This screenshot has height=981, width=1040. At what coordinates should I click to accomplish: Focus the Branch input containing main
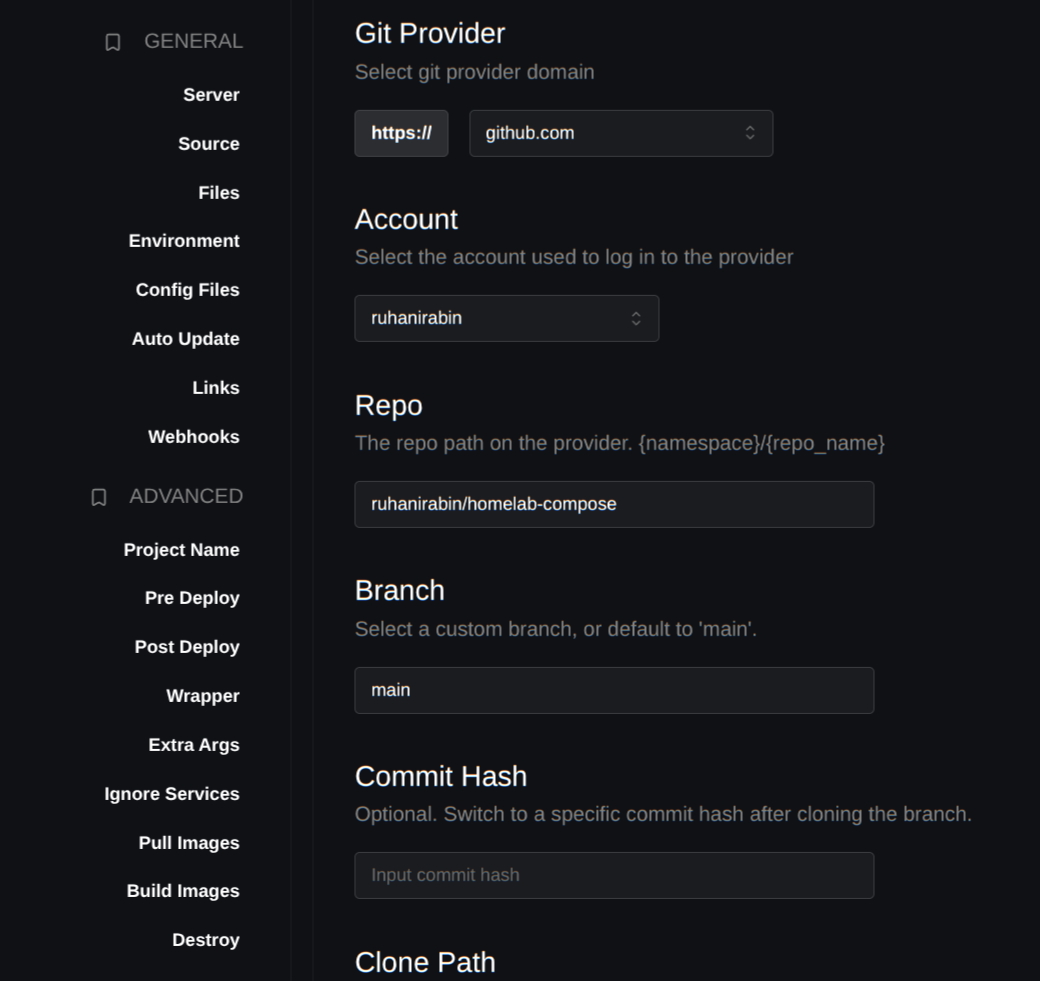(614, 690)
